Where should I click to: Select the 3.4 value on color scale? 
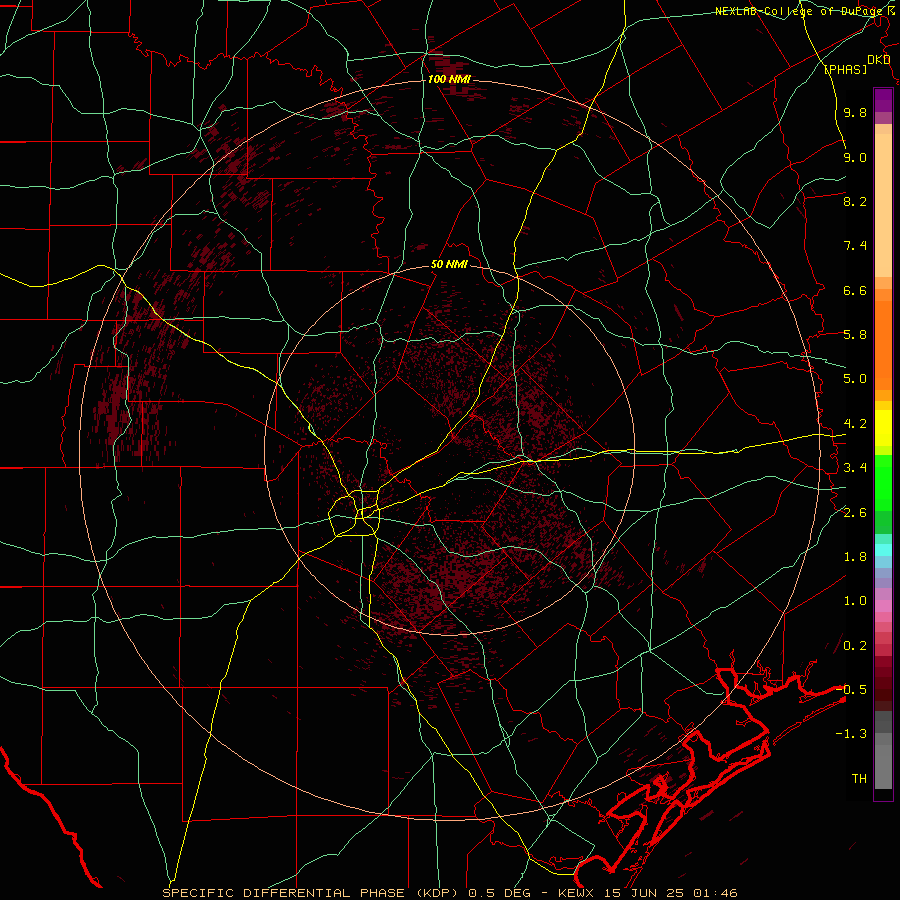855,468
